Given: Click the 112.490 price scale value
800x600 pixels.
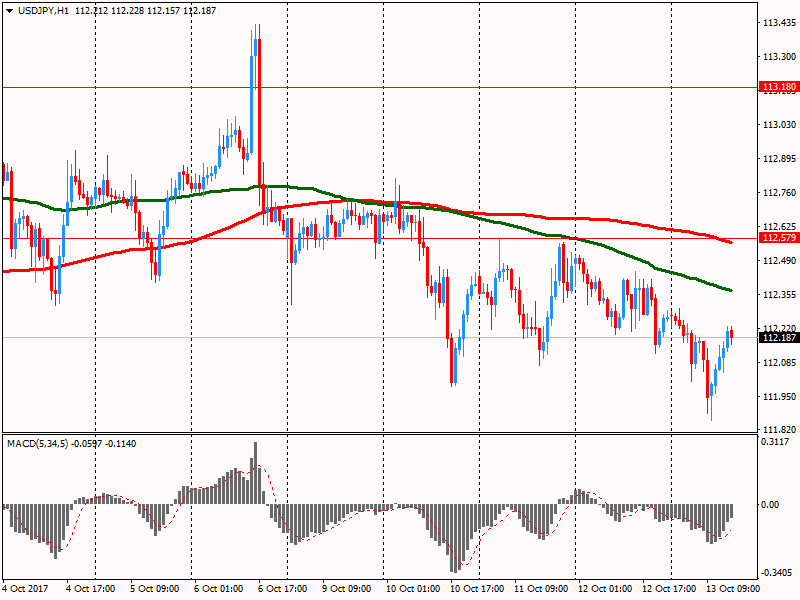Looking at the screenshot, I should click(779, 261).
